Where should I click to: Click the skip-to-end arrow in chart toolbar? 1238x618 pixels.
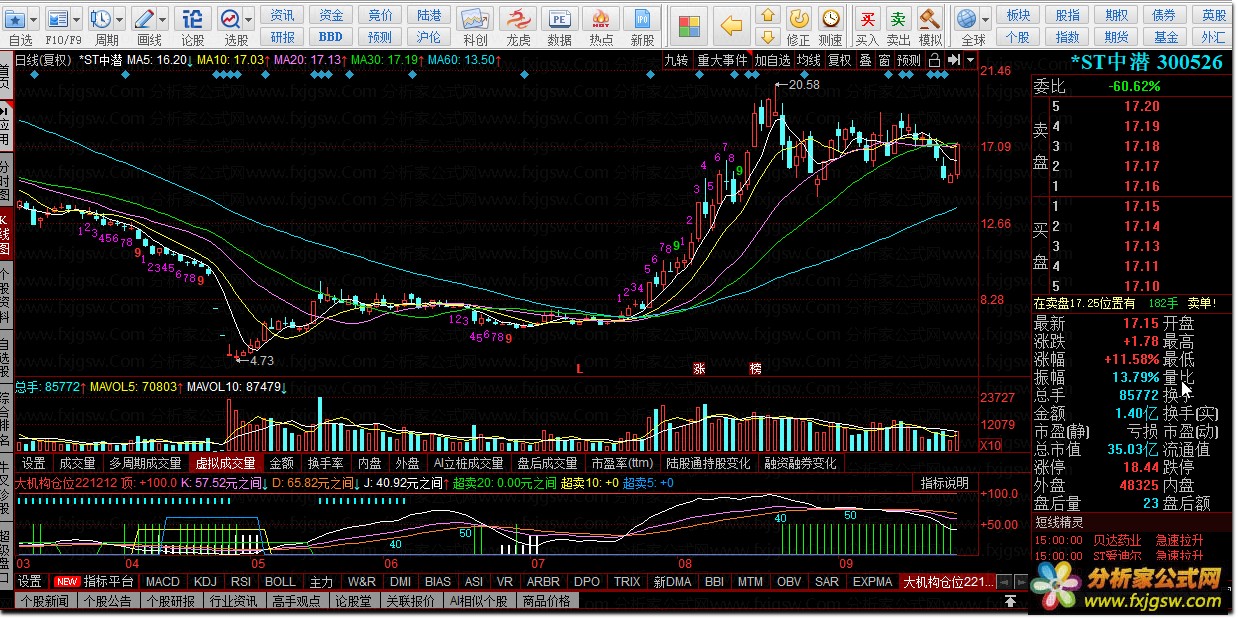(954, 60)
